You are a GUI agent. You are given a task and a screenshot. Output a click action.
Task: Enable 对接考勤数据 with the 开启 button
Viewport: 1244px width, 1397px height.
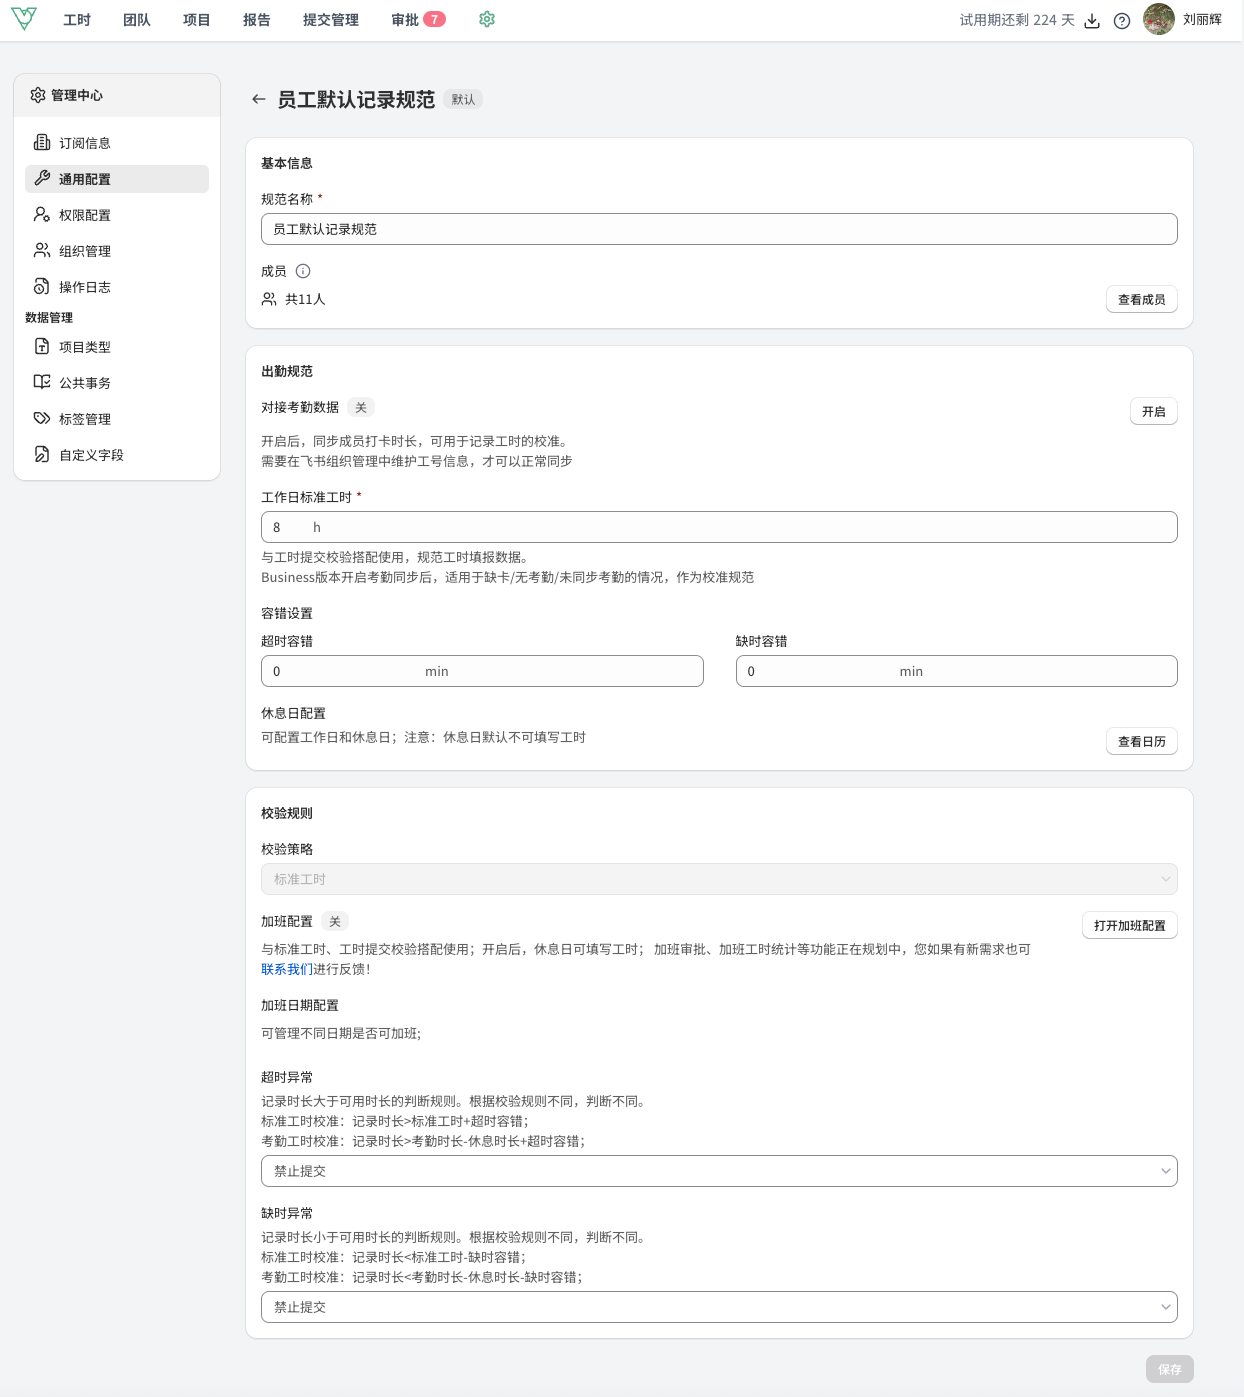[x=1153, y=411]
